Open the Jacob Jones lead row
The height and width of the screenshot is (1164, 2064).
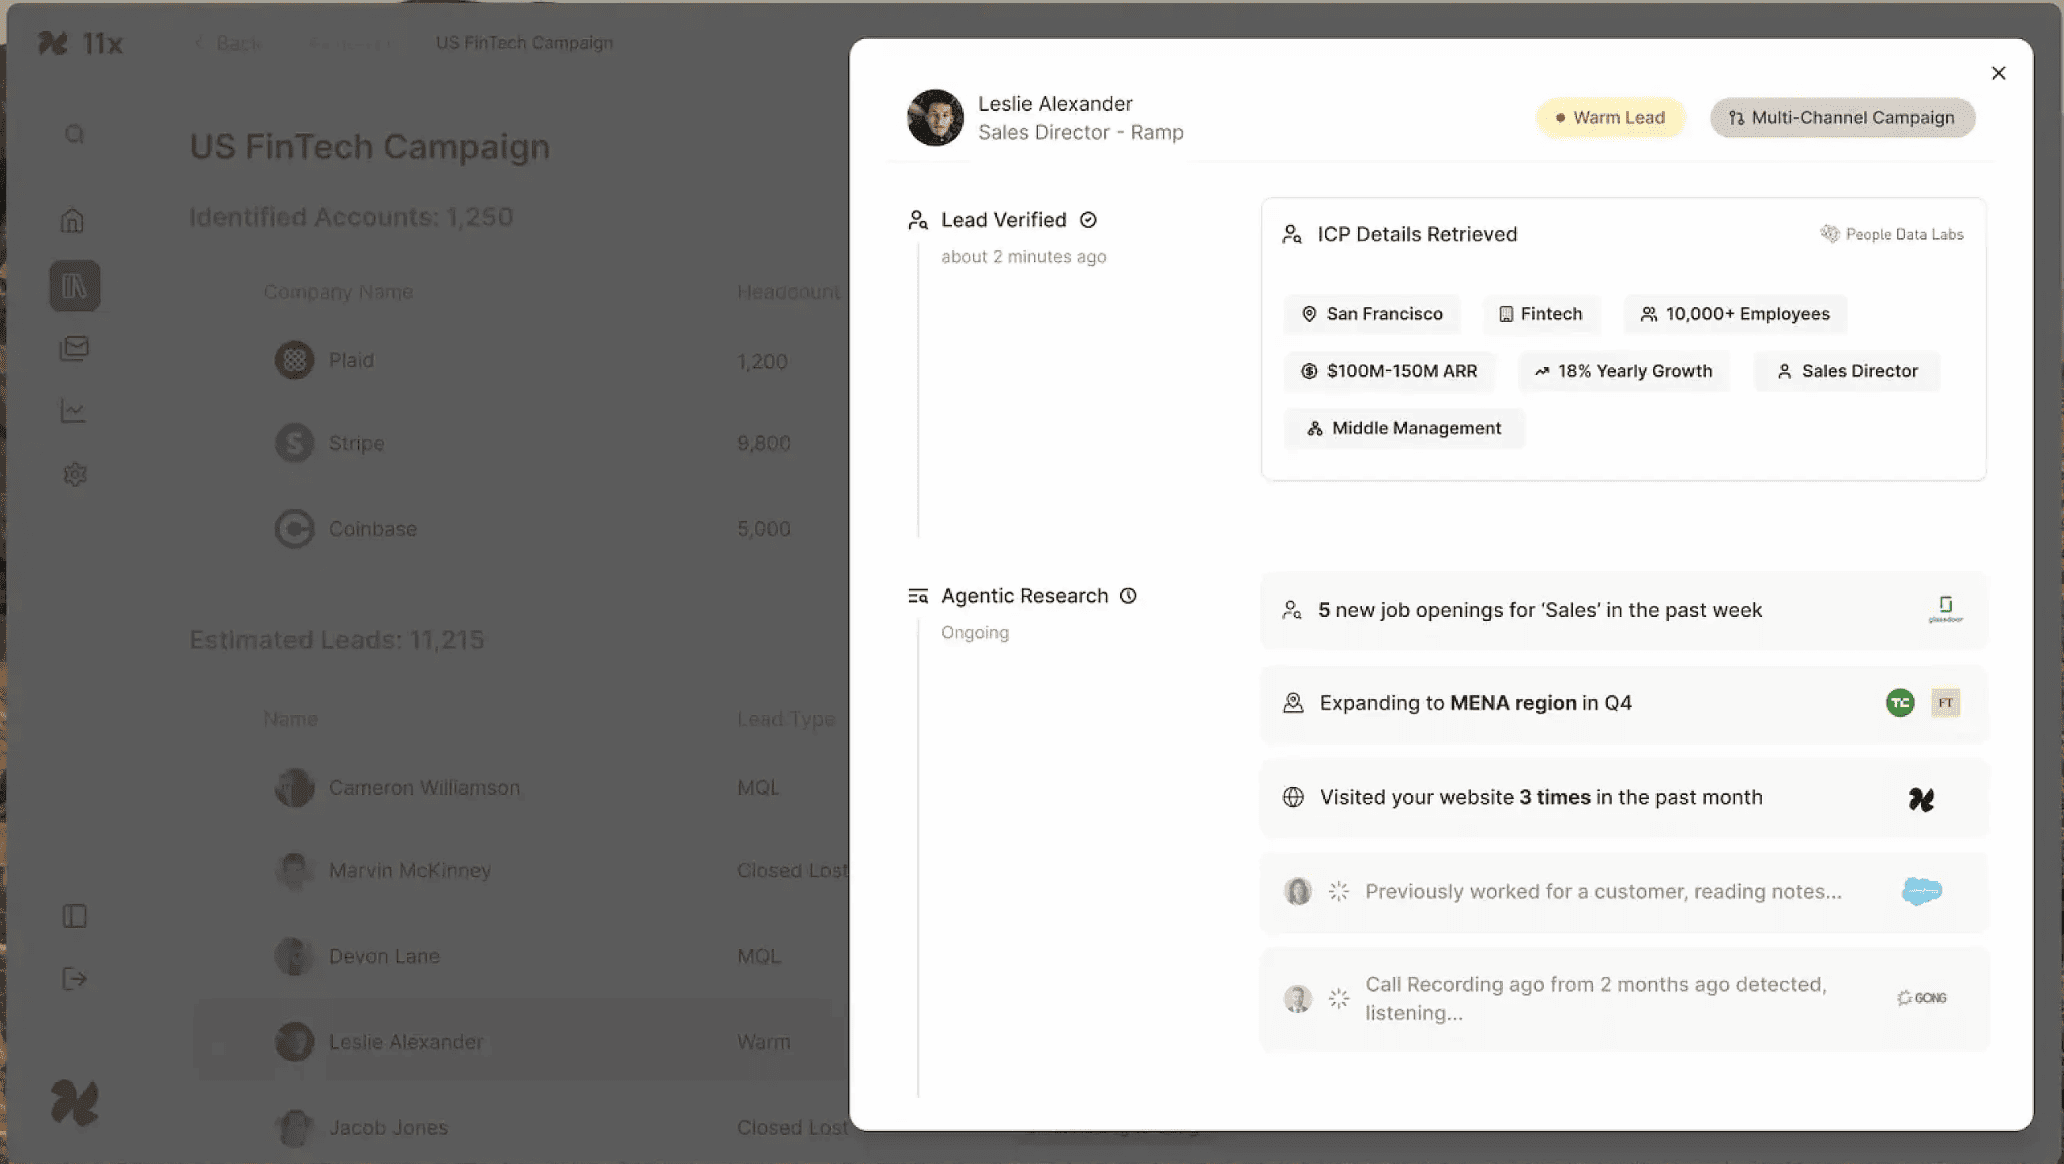pos(520,1128)
